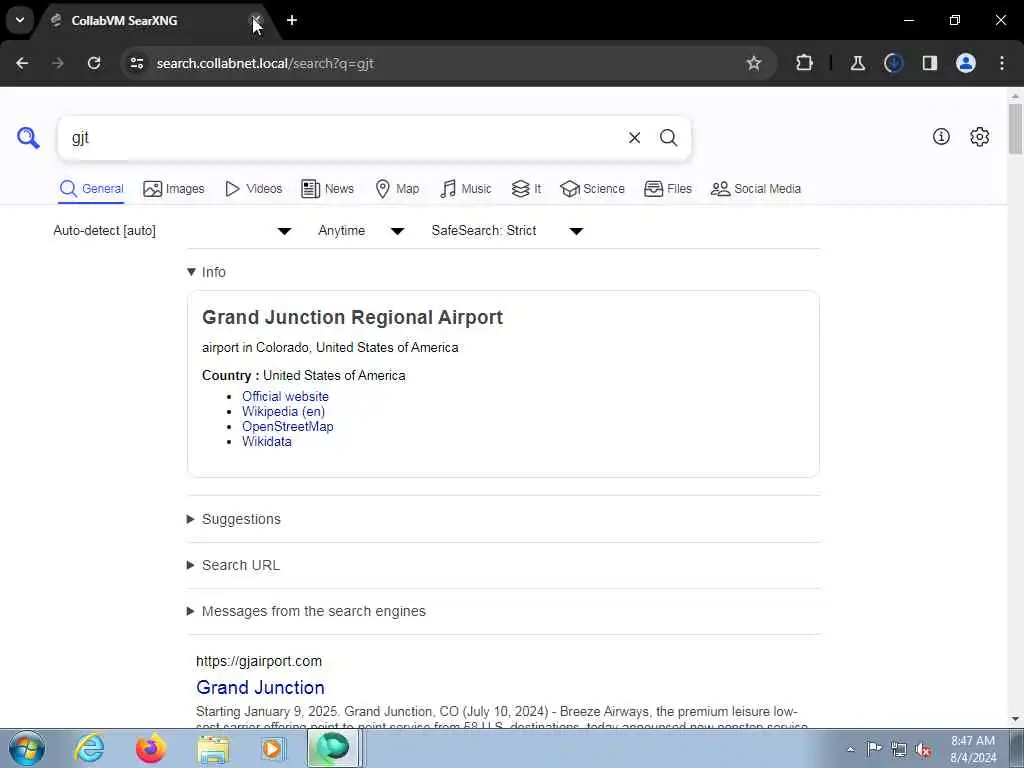The height and width of the screenshot is (768, 1024).
Task: Expand Messages from the search engines
Action: click(x=306, y=611)
